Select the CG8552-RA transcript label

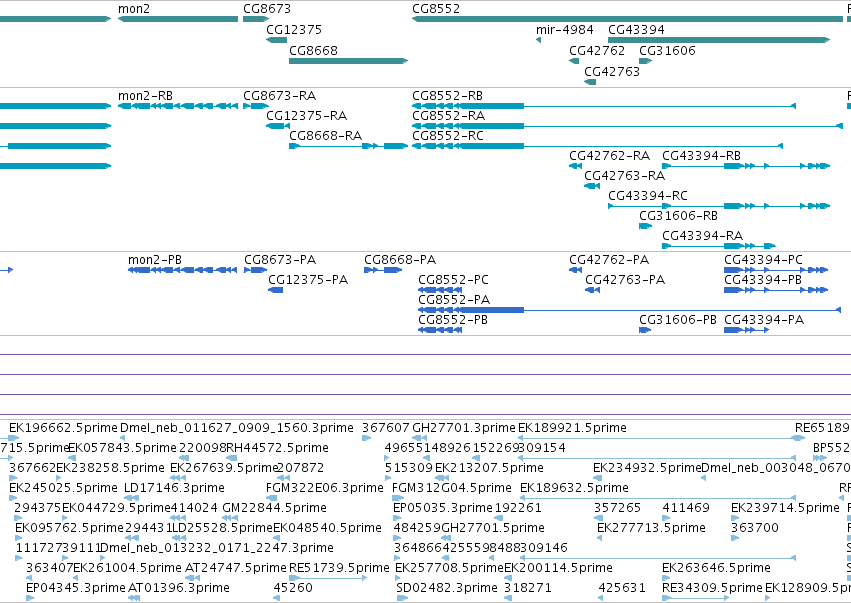pos(448,116)
